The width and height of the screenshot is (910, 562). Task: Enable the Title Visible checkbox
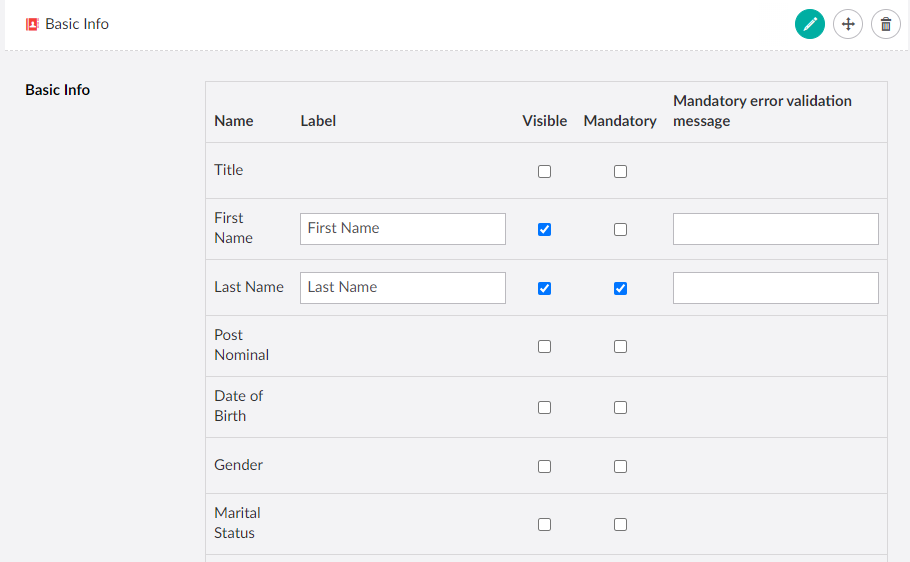(544, 171)
